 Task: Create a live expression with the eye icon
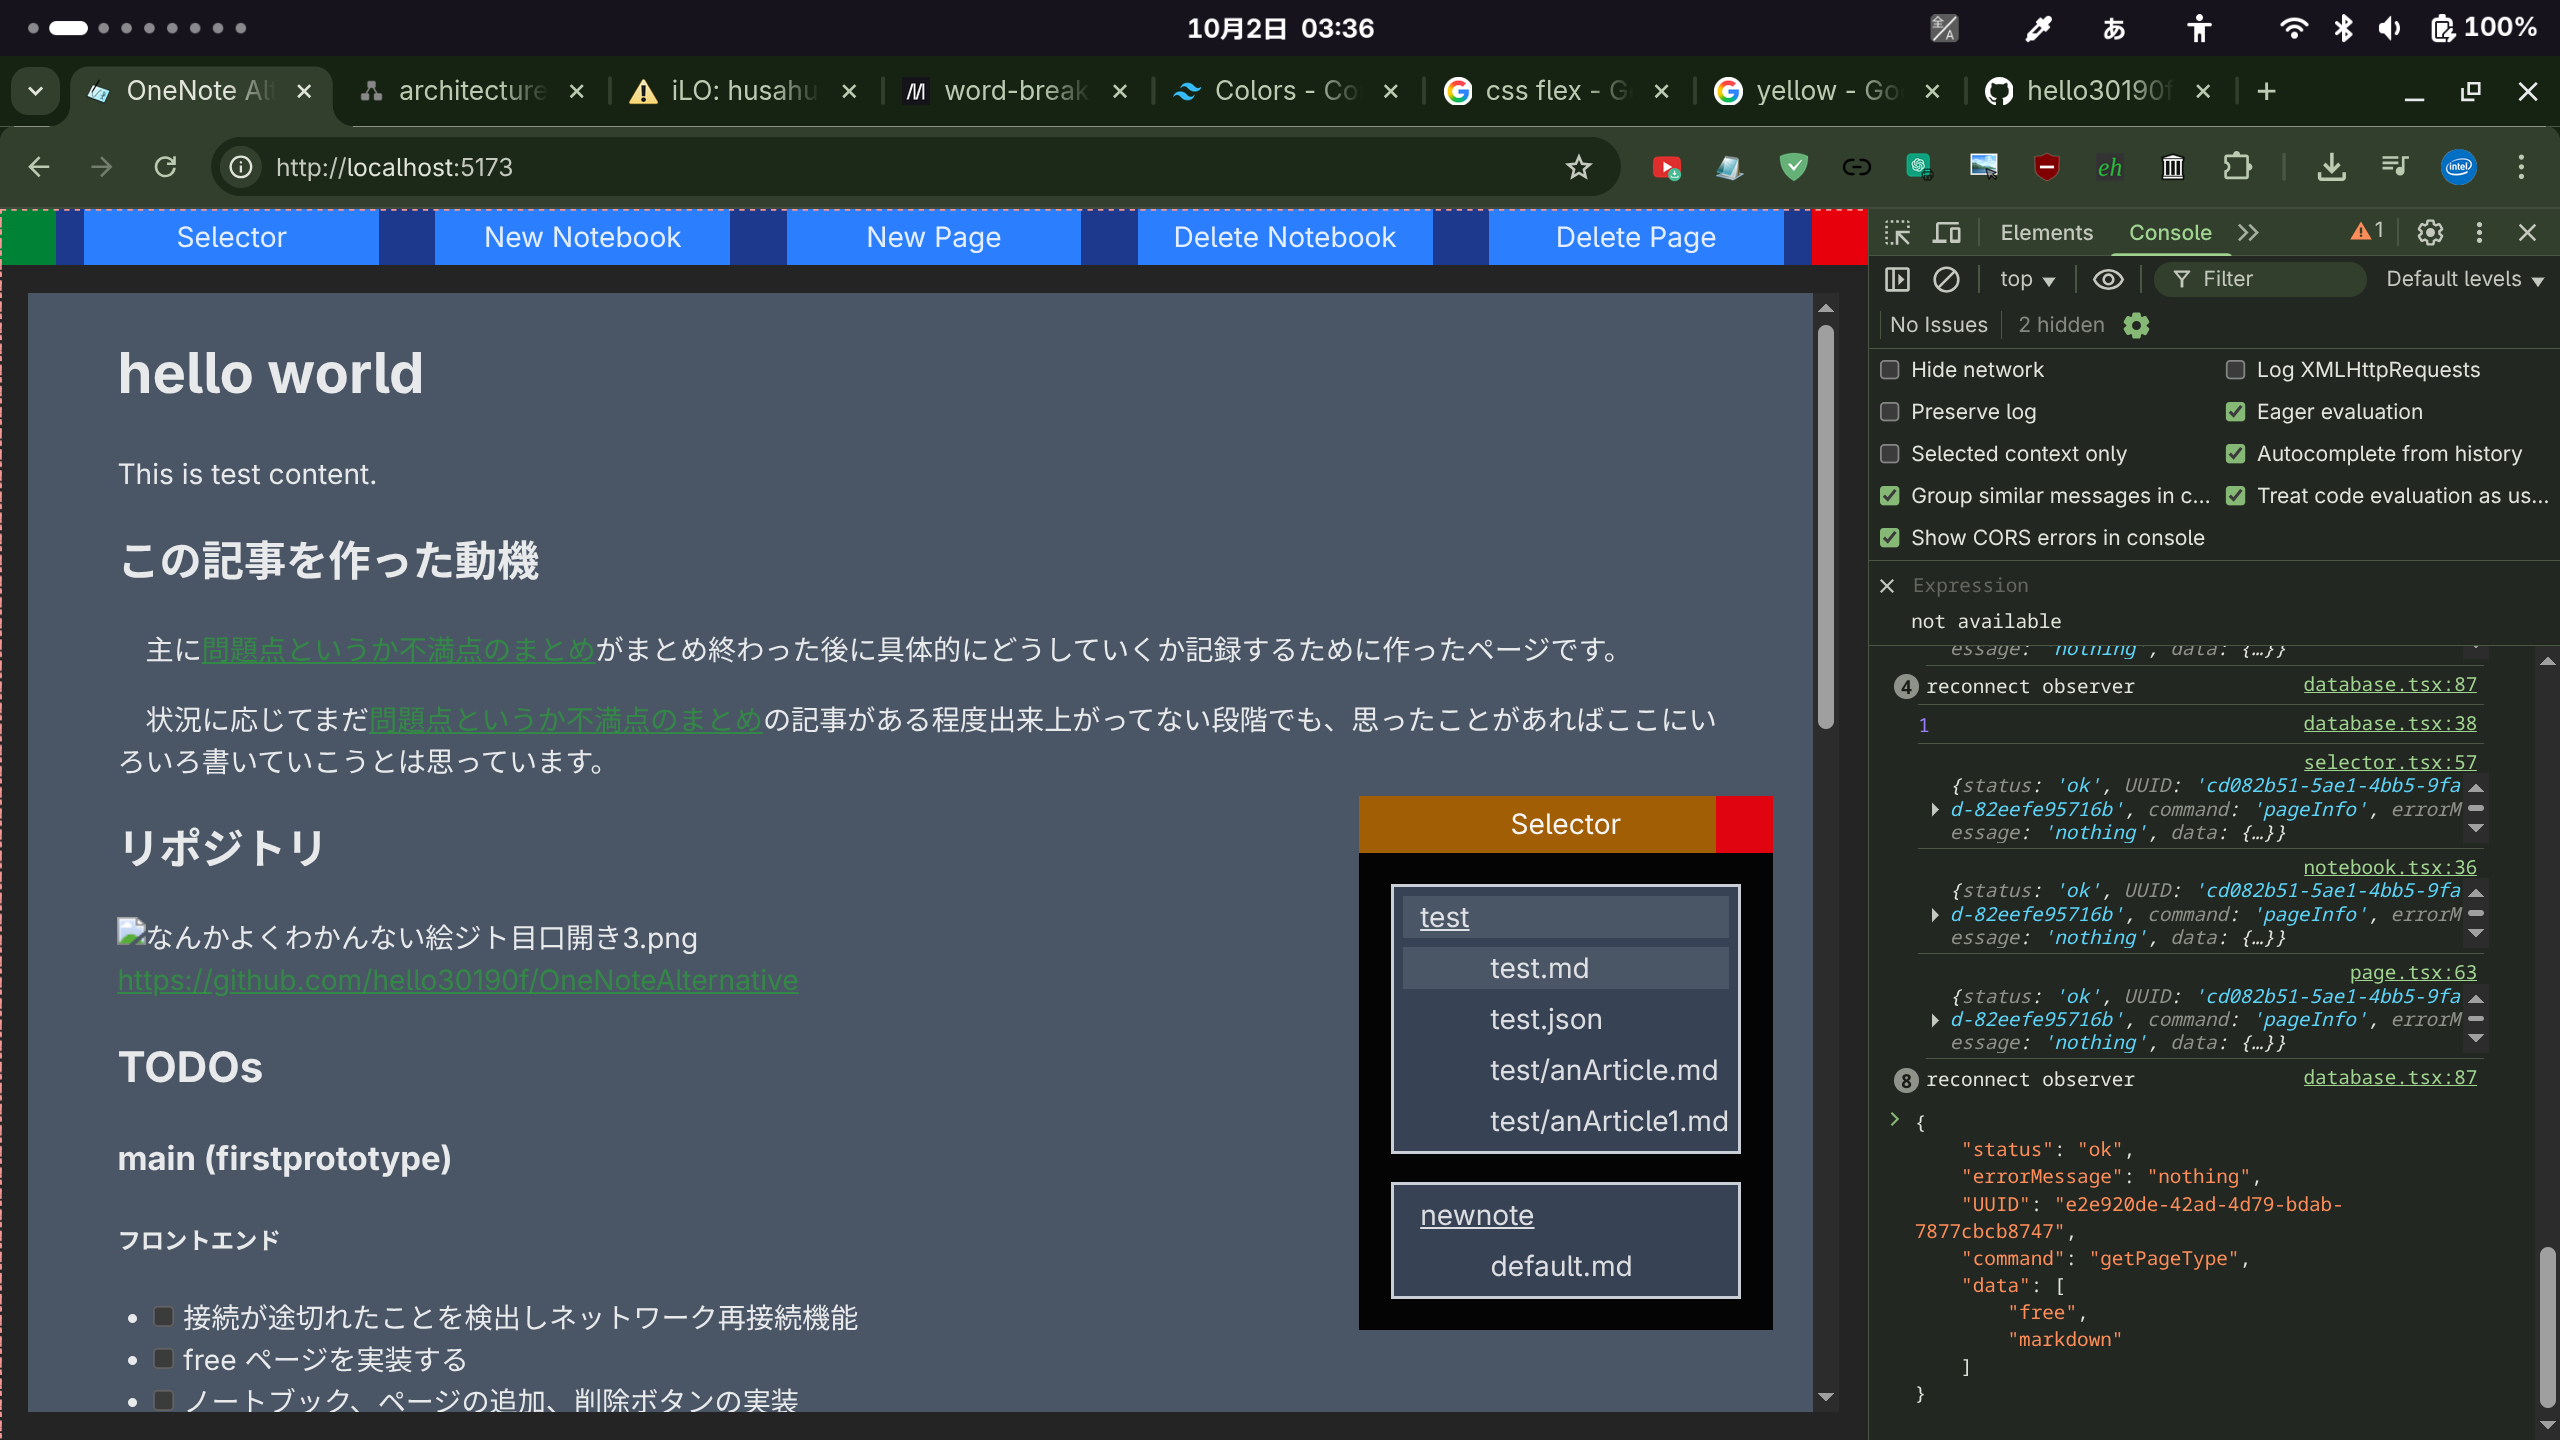(2108, 279)
